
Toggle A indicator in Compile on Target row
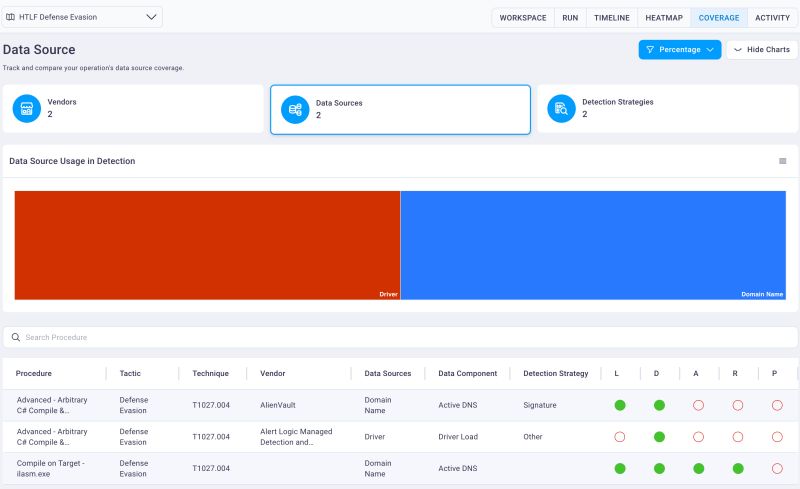[x=698, y=469]
